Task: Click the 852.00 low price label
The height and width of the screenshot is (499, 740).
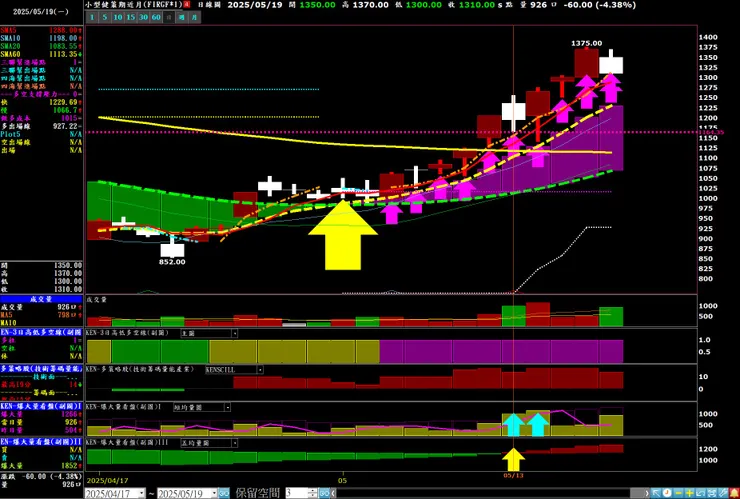Action: pyautogui.click(x=172, y=262)
